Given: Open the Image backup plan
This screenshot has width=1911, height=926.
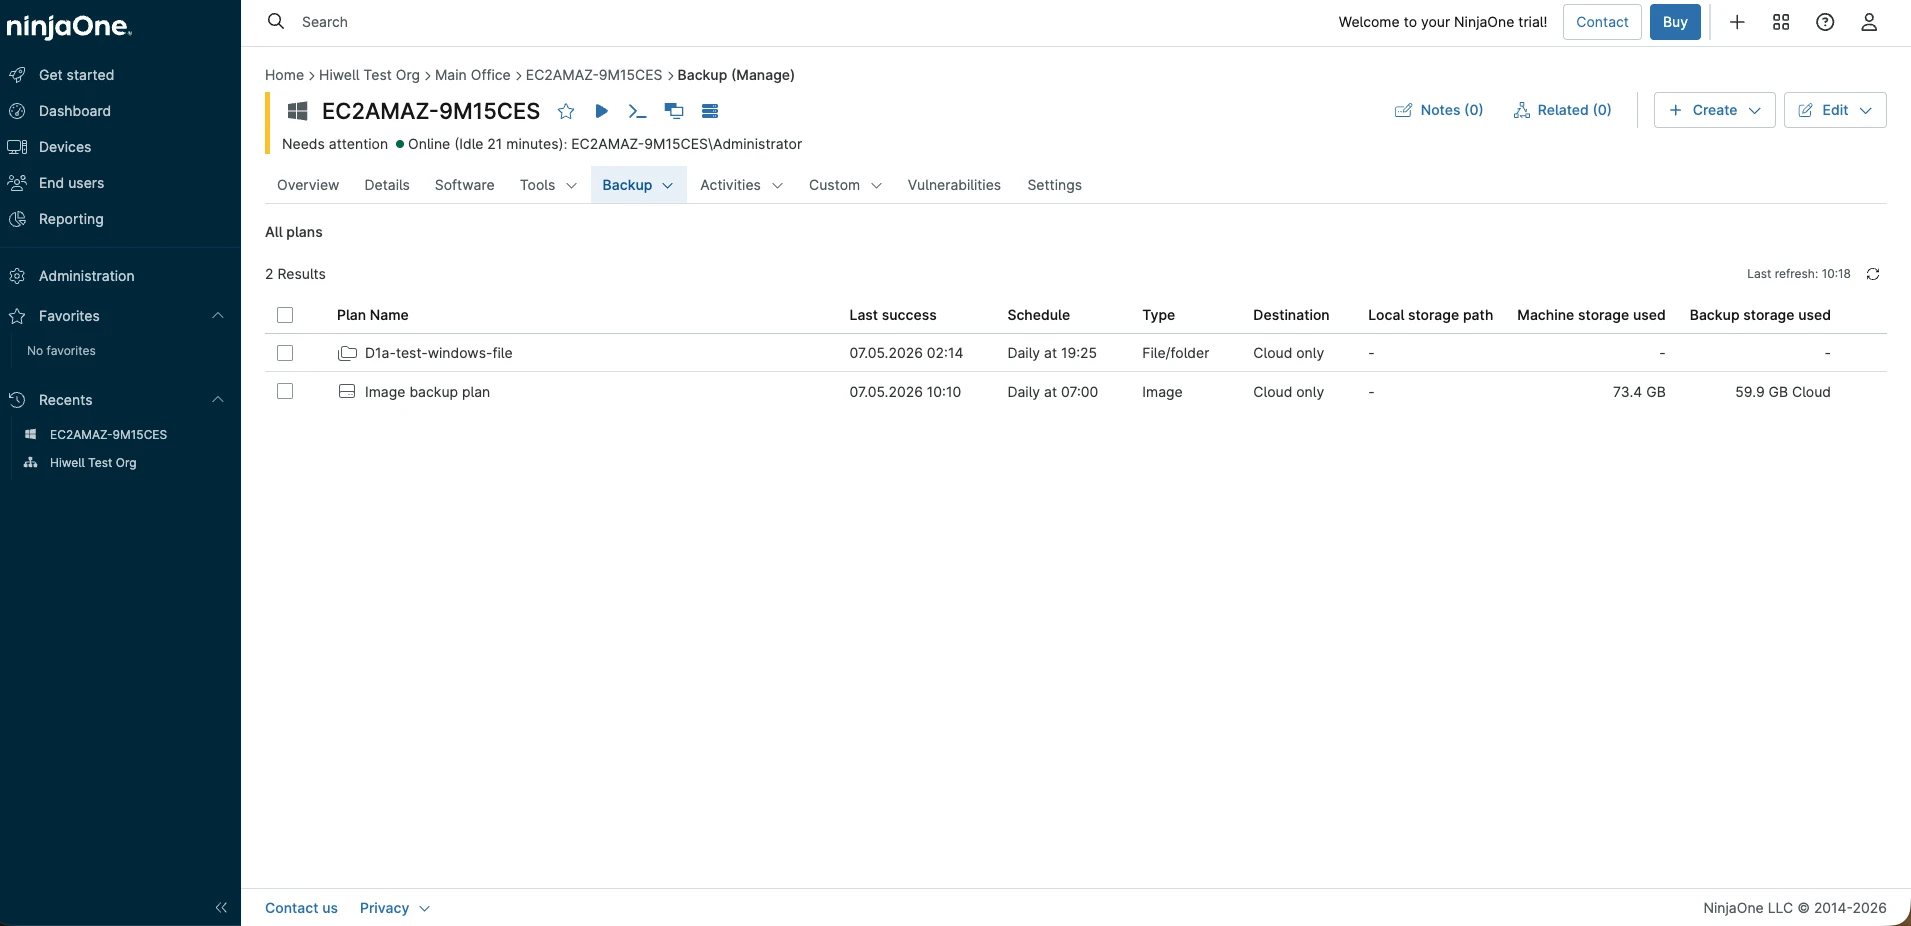Looking at the screenshot, I should (x=427, y=392).
